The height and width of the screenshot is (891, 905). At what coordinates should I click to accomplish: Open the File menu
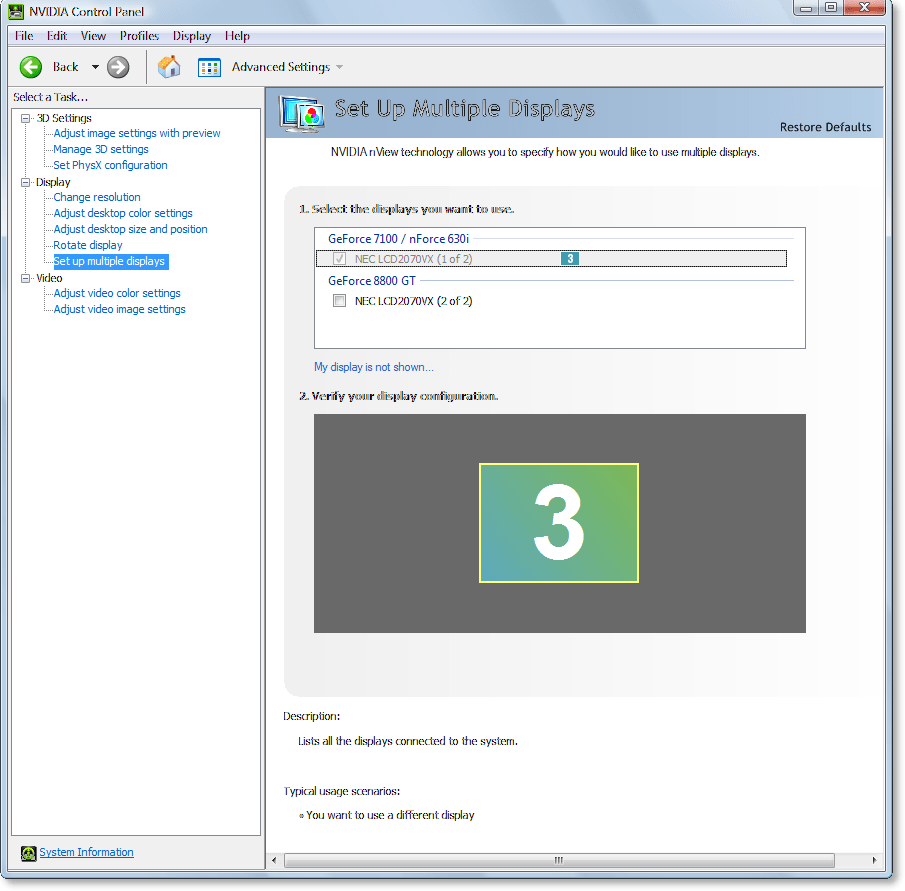[x=23, y=35]
